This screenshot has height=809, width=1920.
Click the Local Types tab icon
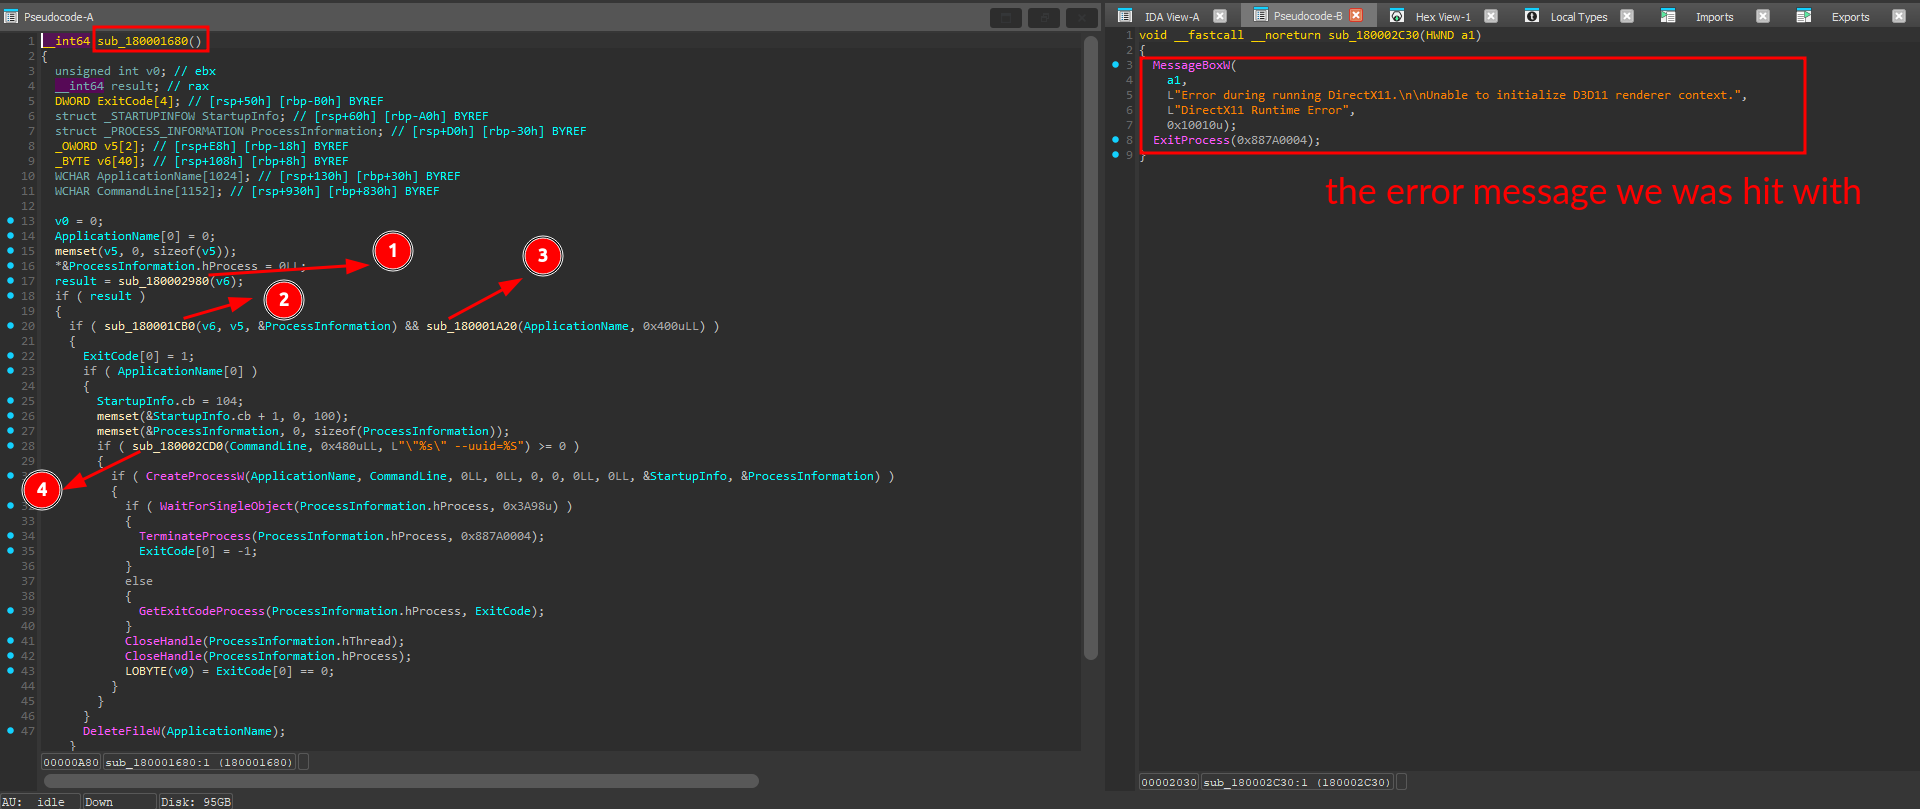coord(1532,16)
